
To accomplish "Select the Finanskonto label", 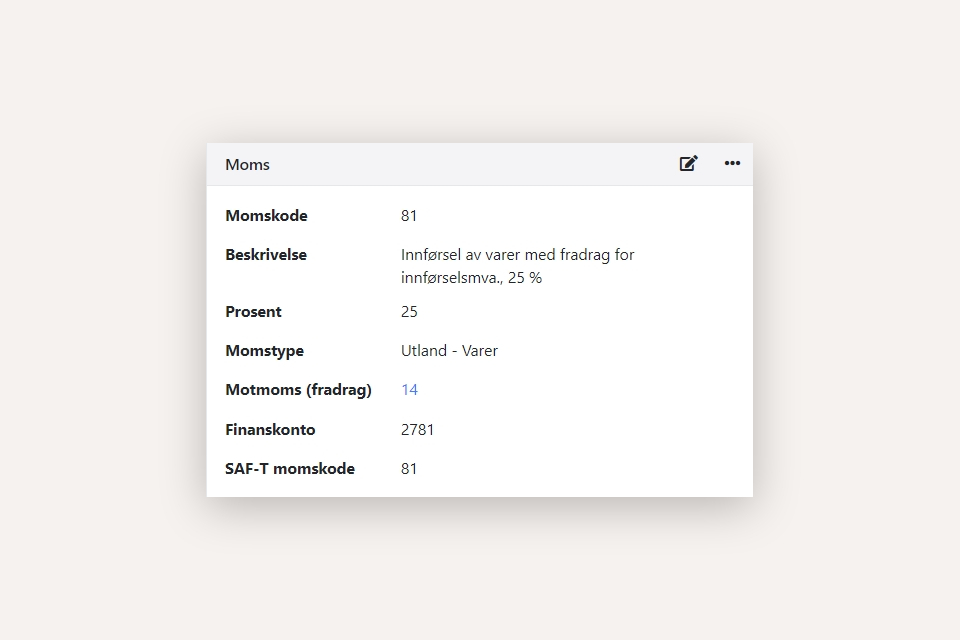I will click(270, 430).
